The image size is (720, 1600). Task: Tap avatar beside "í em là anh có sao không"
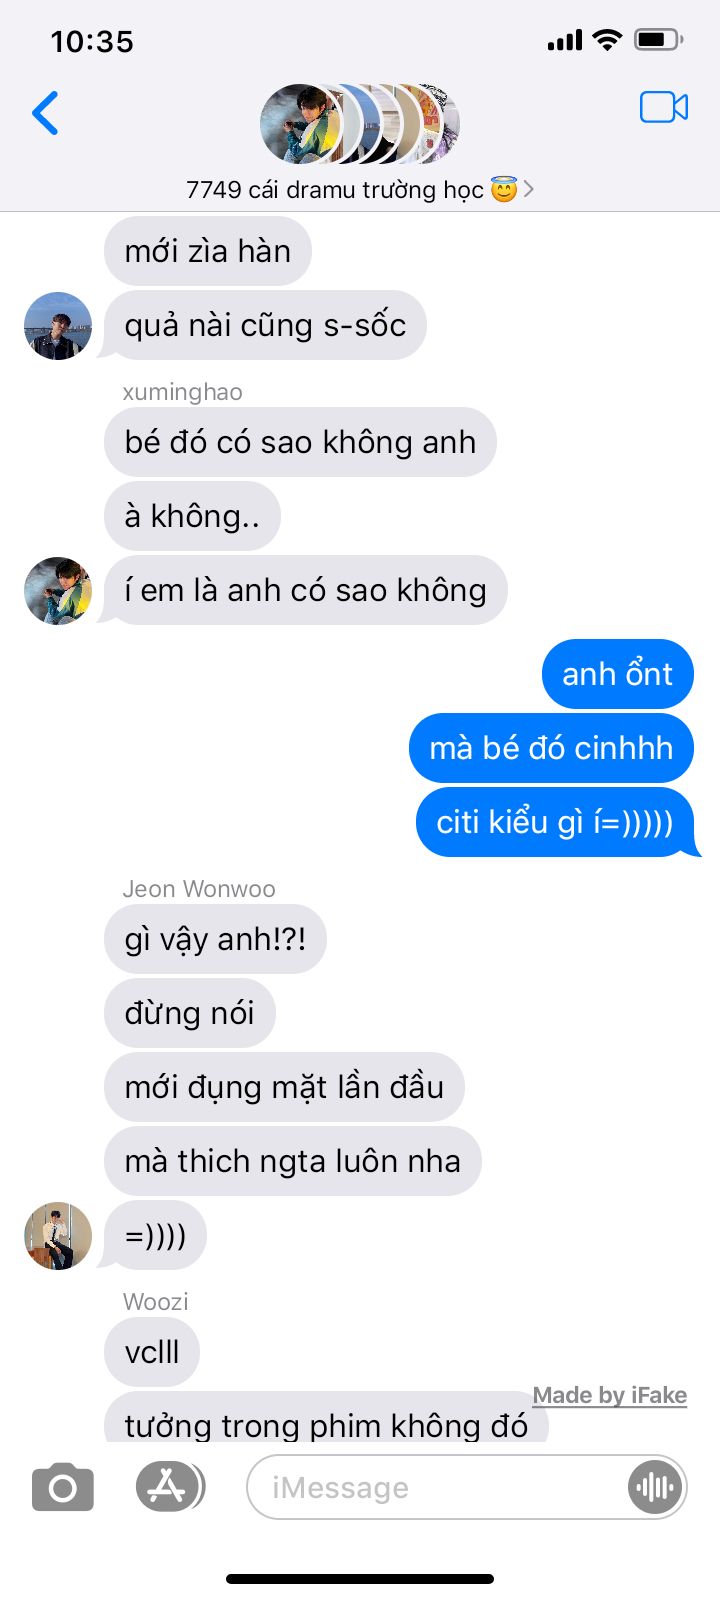pos(58,591)
